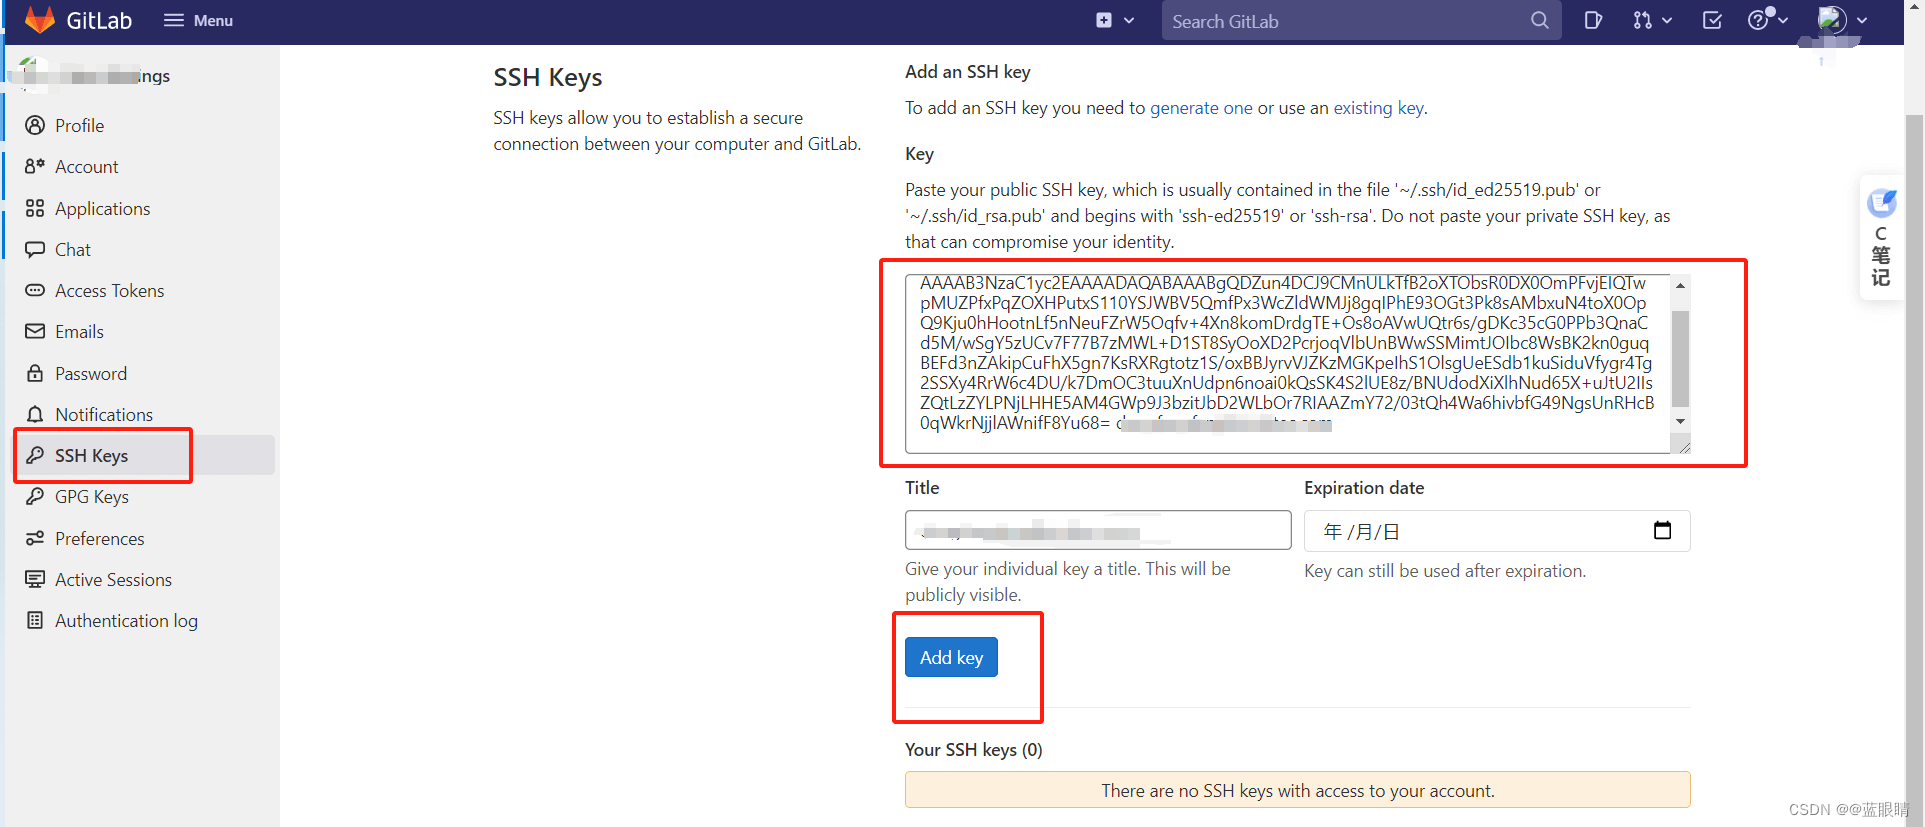Screen dimensions: 1925x827
Task: Expand the create new dropdown arrow
Action: 1129,20
